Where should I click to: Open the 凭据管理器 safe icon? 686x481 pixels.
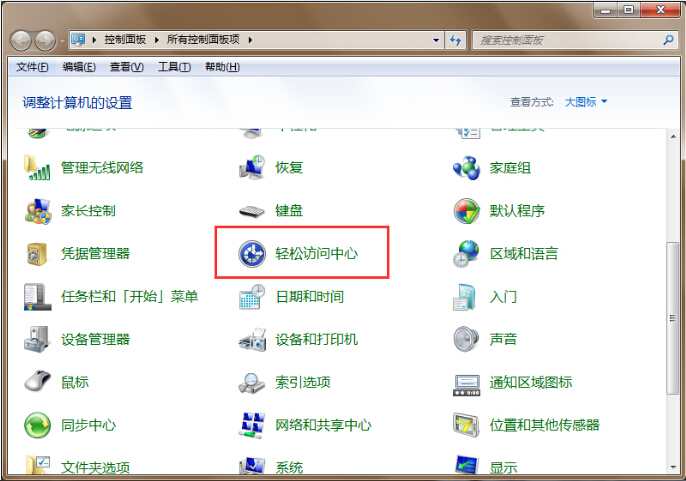coord(38,254)
